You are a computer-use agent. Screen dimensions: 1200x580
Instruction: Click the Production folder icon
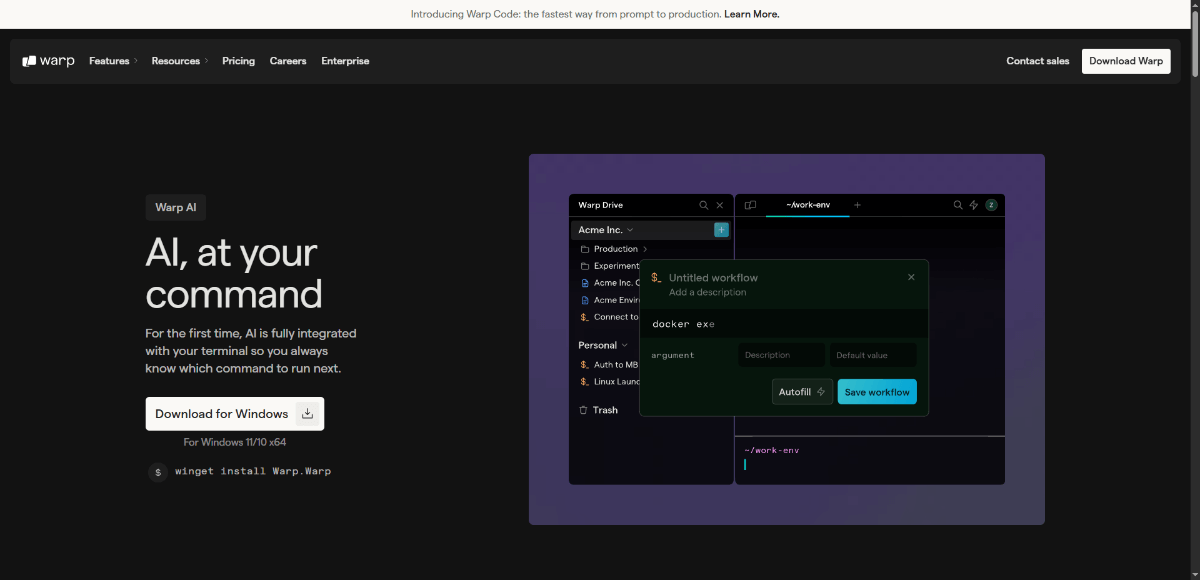click(x=585, y=249)
